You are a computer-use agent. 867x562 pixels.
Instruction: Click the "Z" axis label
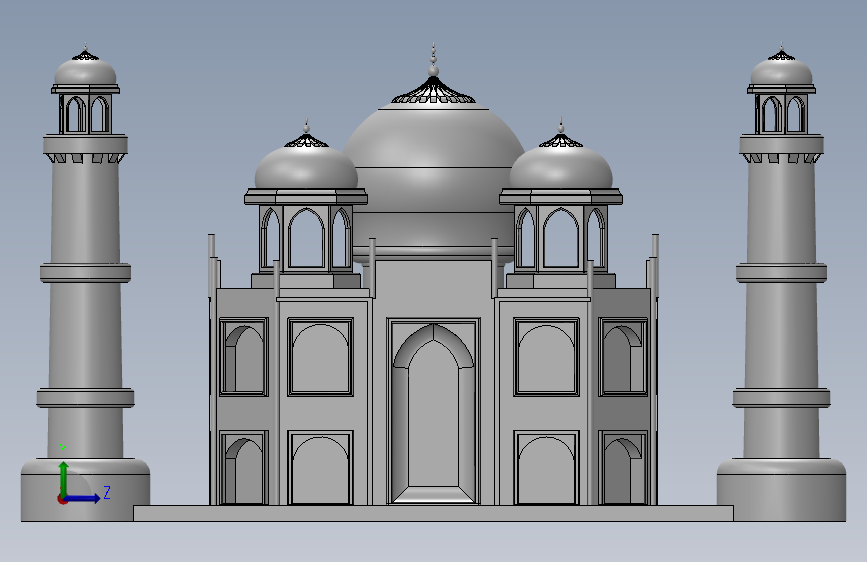tap(107, 492)
